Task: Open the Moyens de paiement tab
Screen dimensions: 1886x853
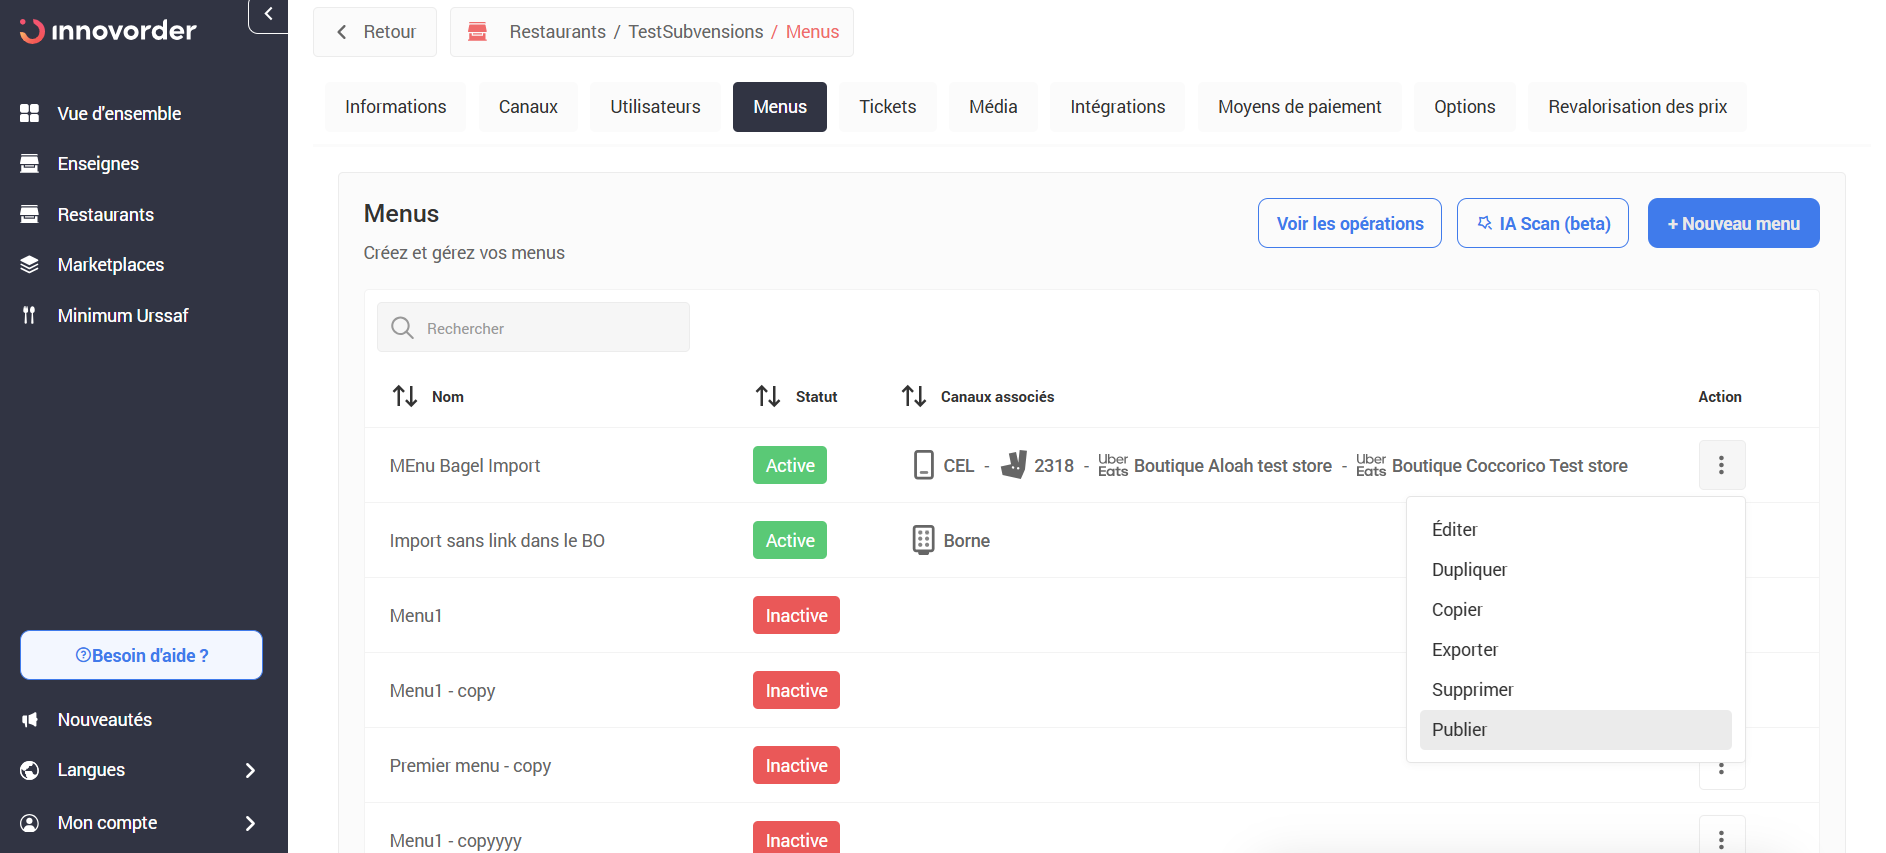Action: [1299, 107]
